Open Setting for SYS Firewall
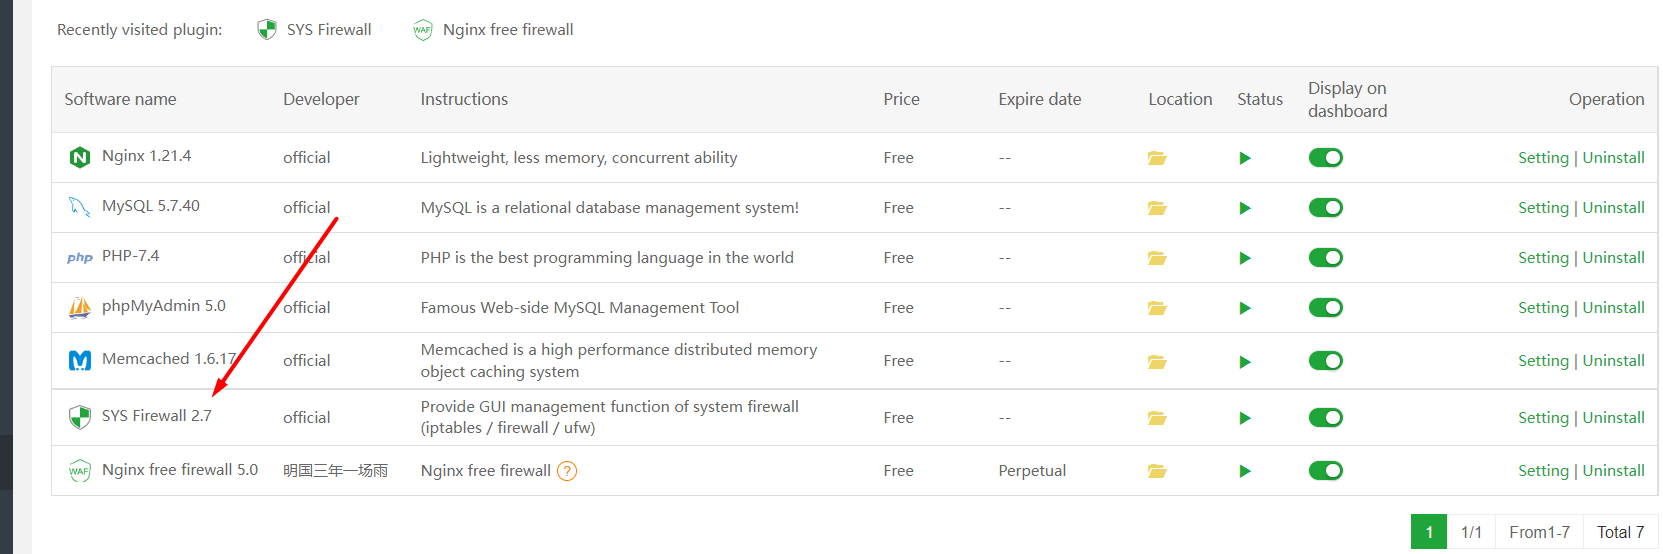This screenshot has height=554, width=1663. pyautogui.click(x=1543, y=418)
